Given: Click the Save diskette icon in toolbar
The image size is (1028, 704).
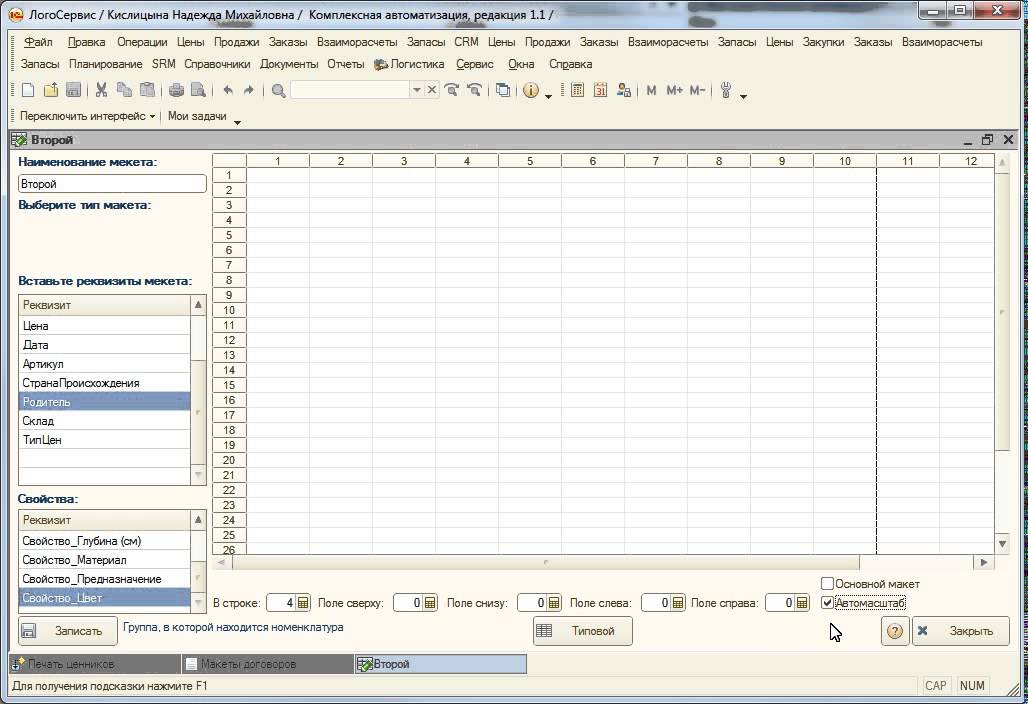Looking at the screenshot, I should (73, 90).
